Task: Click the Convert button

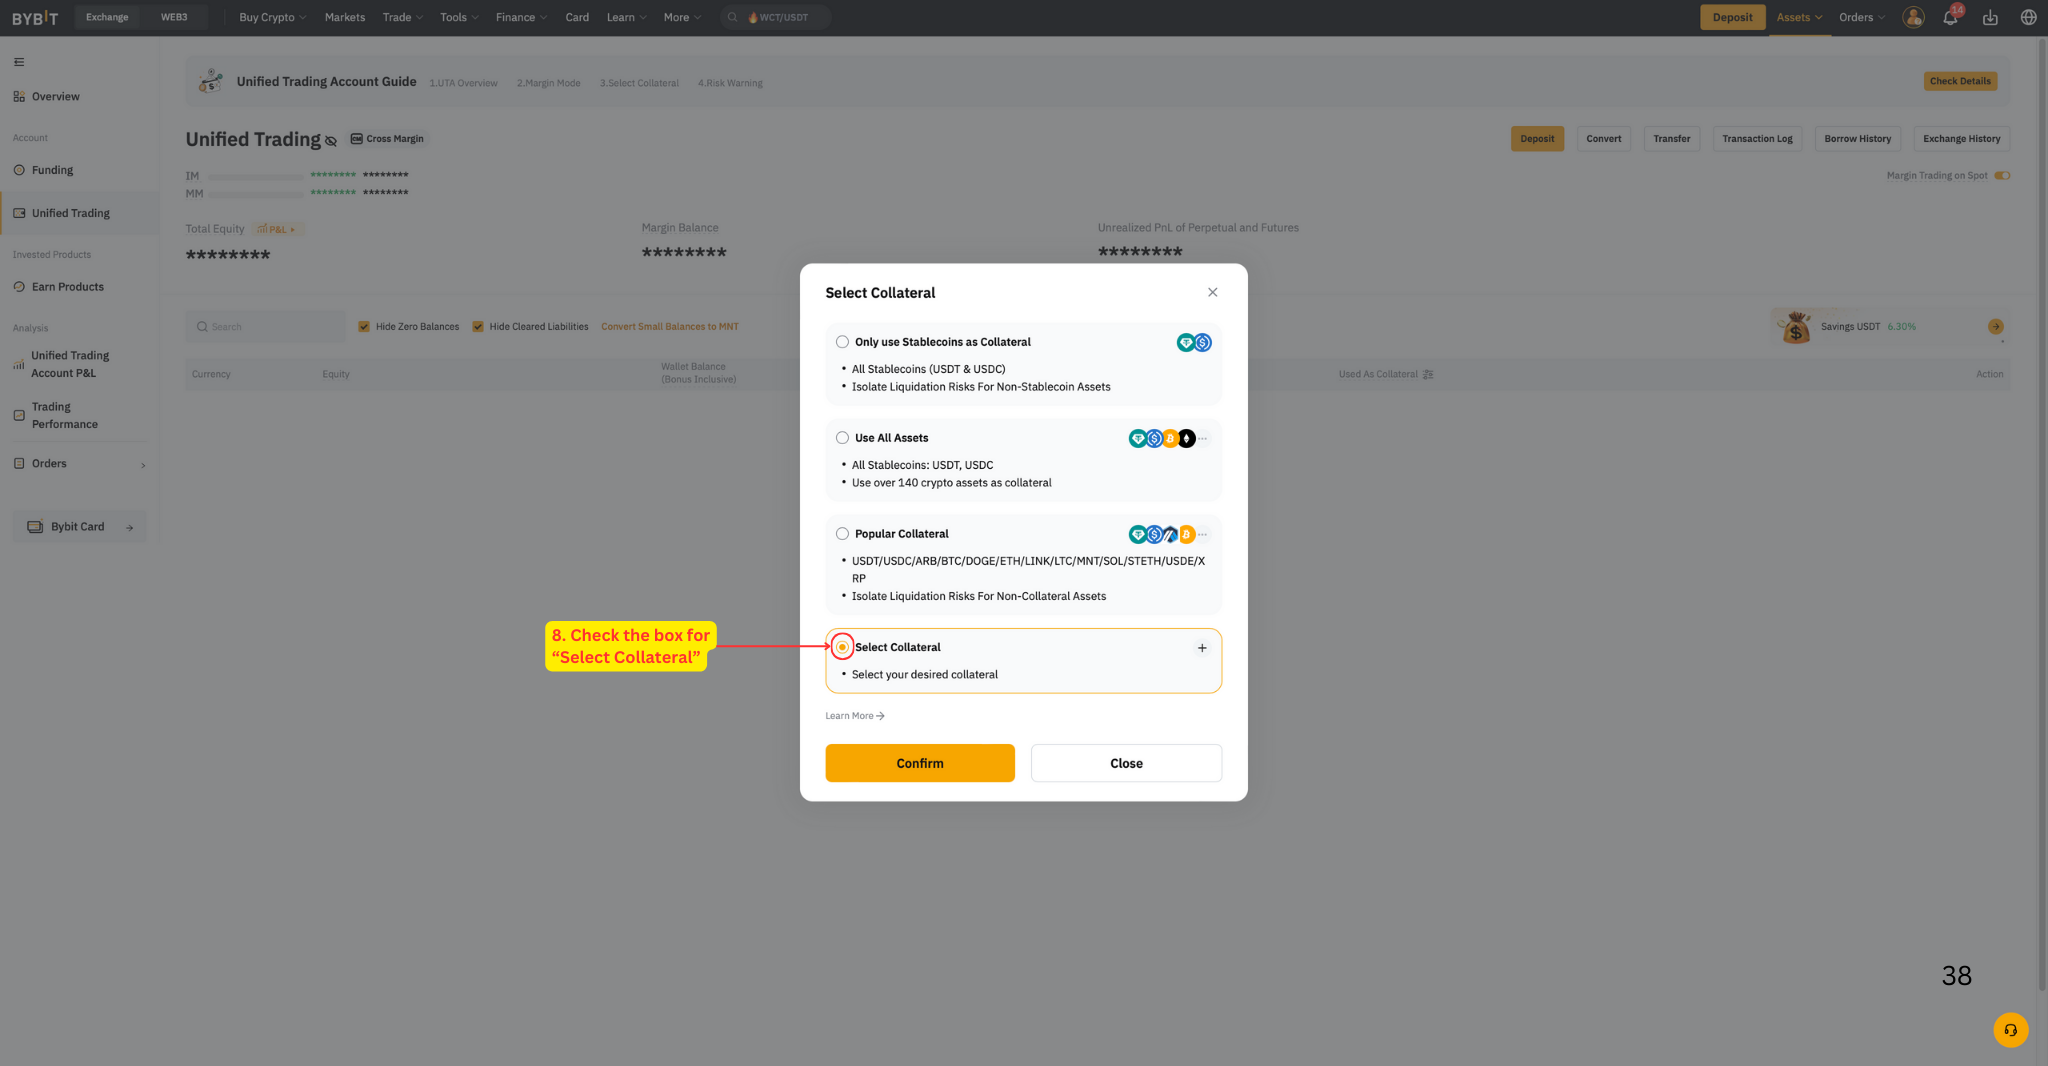Action: click(x=1603, y=139)
